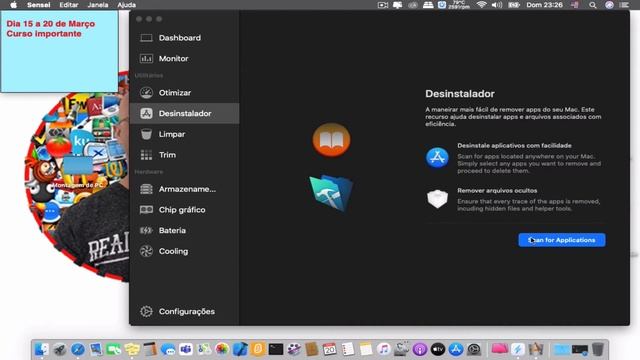Screen dimensions: 640x360
Task: Open Reminders from the Dock
Action: pyautogui.click(x=348, y=349)
